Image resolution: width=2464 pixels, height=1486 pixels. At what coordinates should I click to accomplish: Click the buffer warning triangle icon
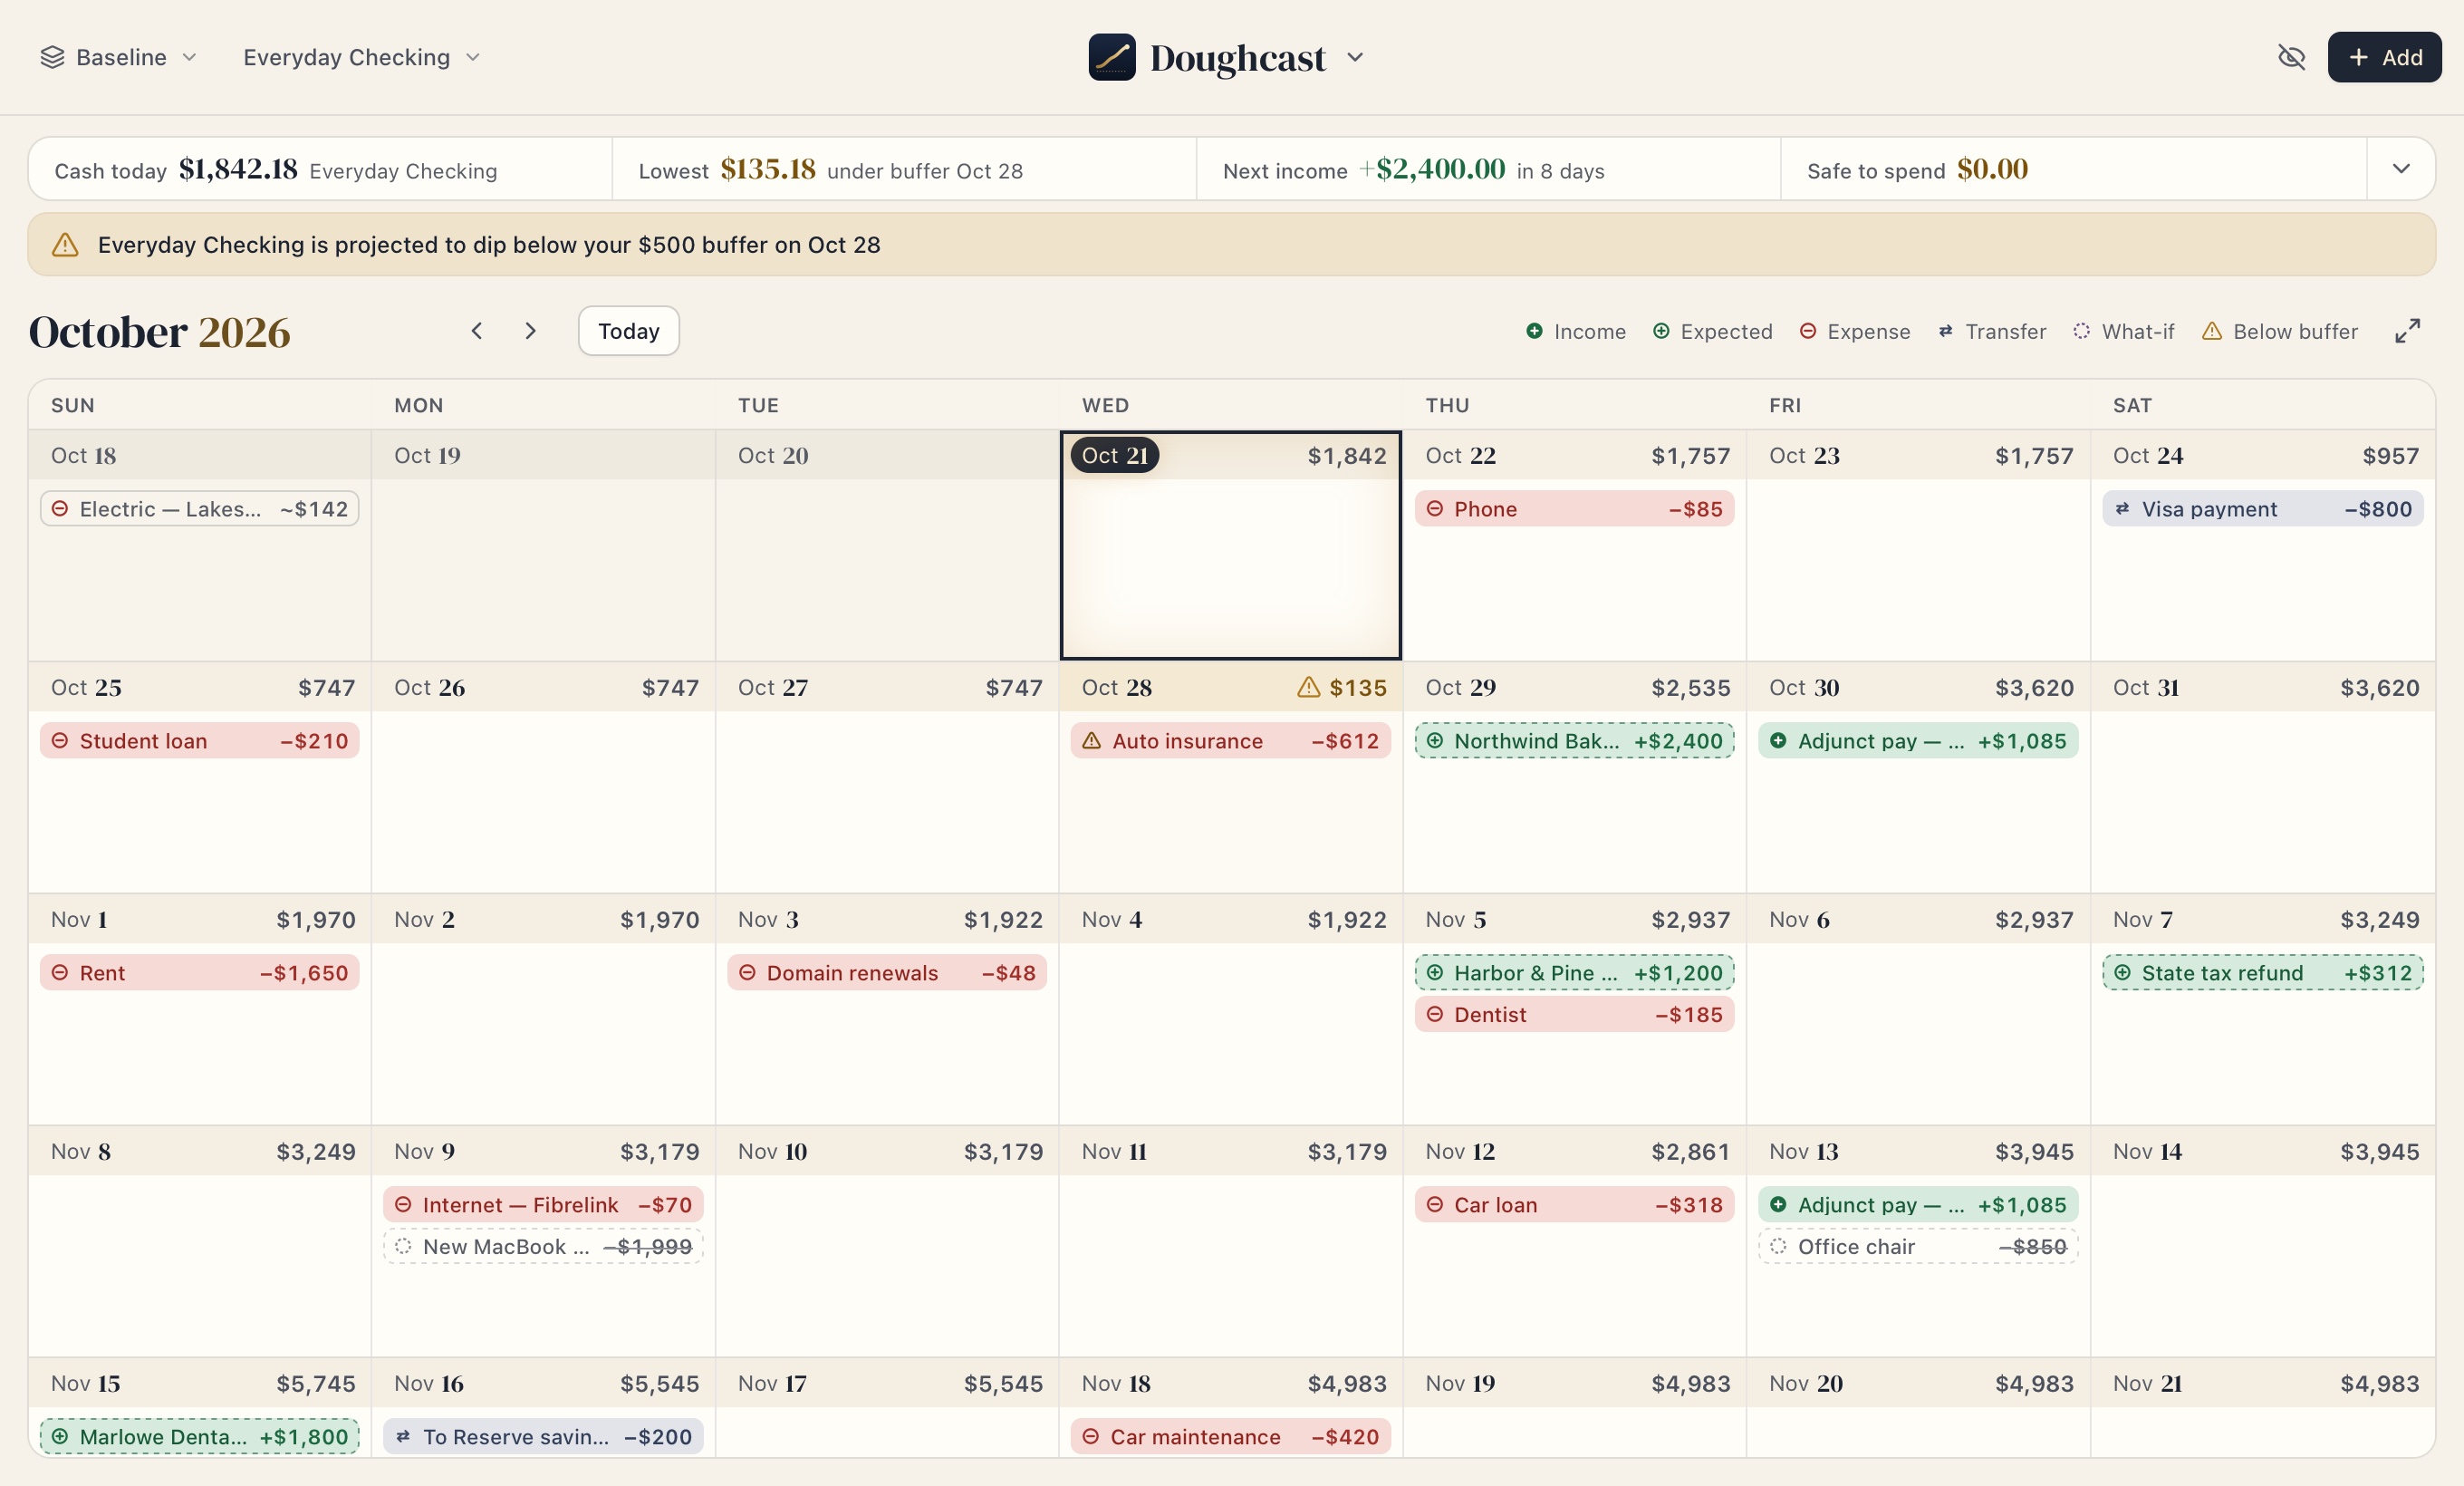coord(65,245)
